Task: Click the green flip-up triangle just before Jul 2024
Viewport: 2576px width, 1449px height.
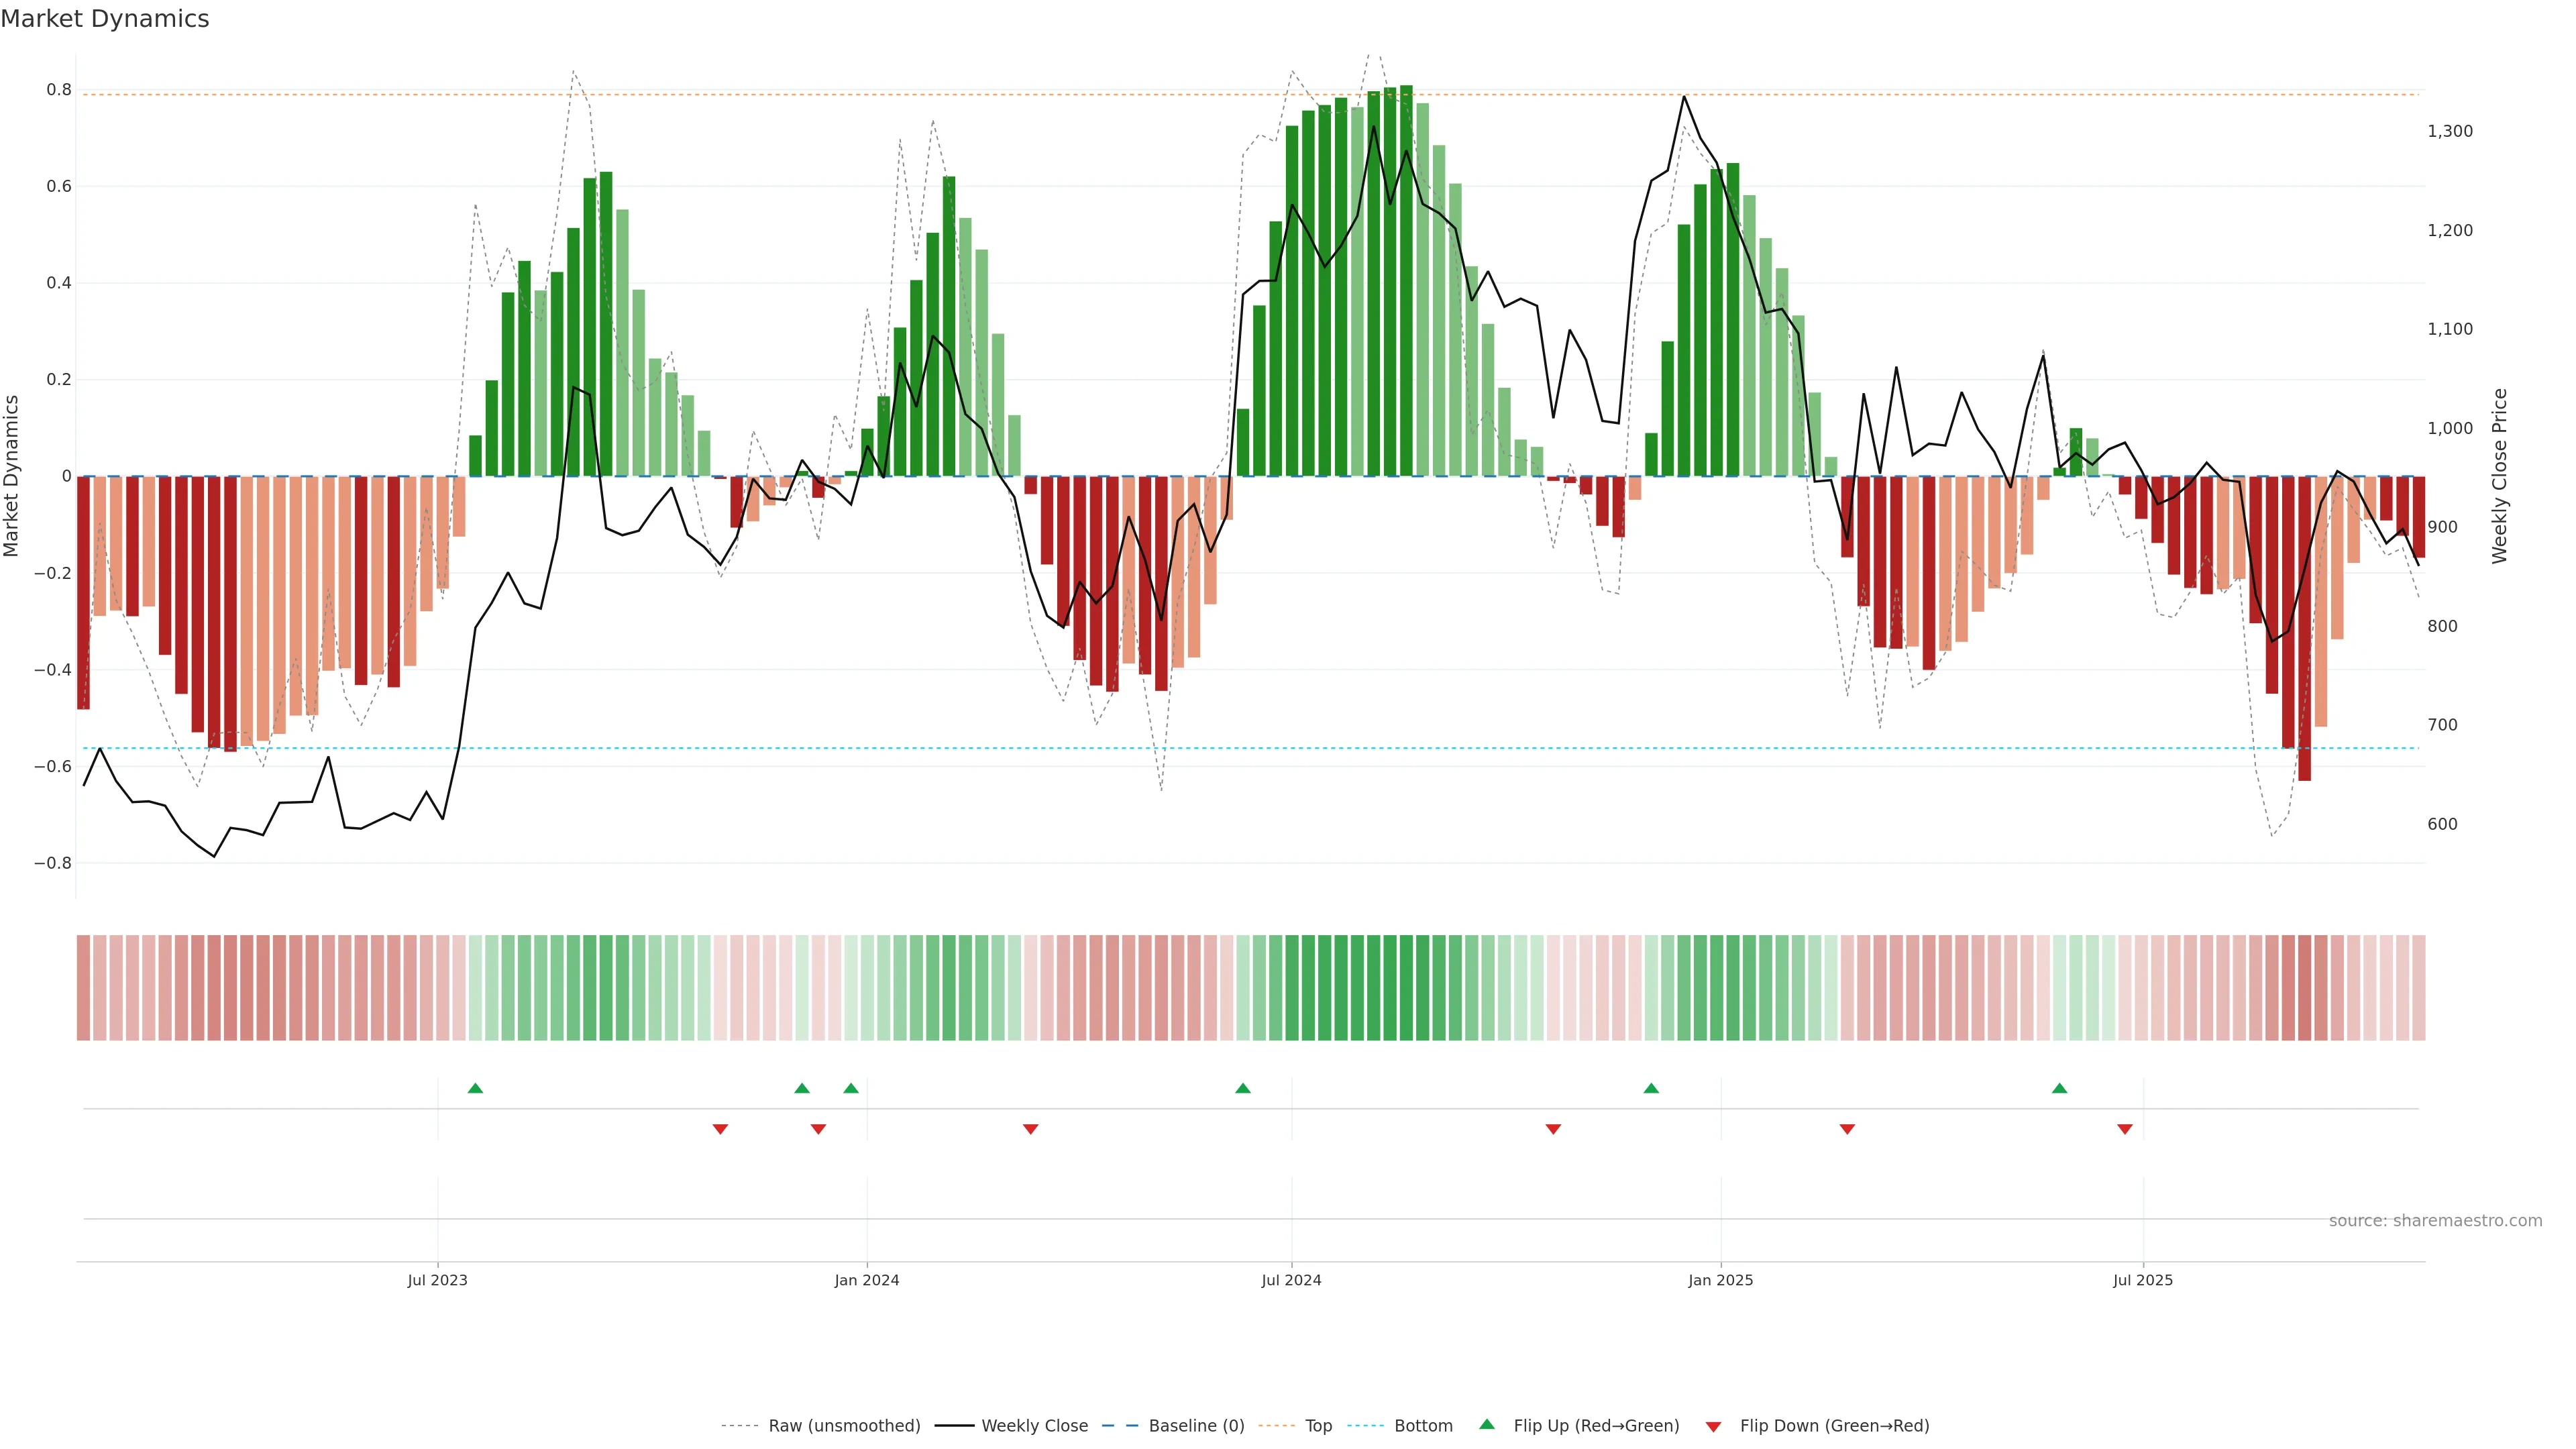Action: [1242, 1088]
